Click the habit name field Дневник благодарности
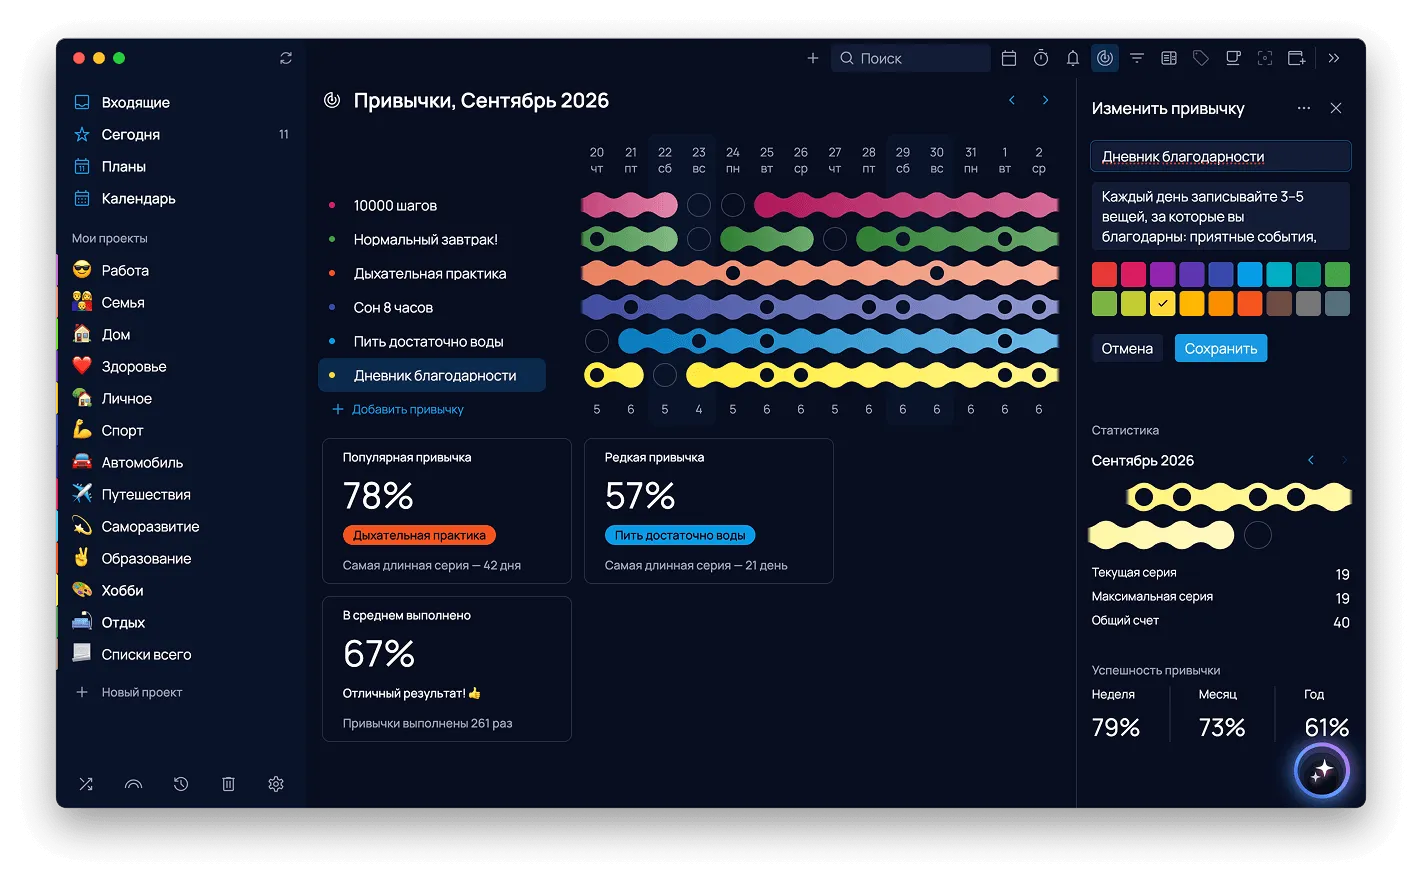 tap(1220, 156)
